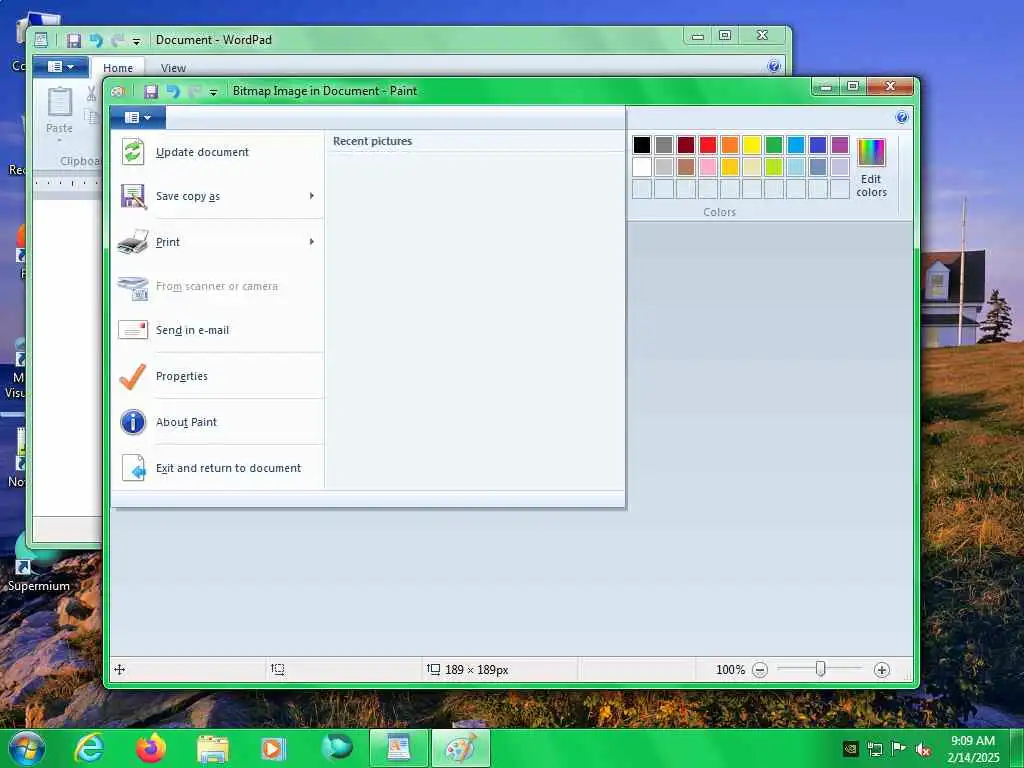Switch to WordPad View tab
The width and height of the screenshot is (1024, 768).
click(173, 68)
